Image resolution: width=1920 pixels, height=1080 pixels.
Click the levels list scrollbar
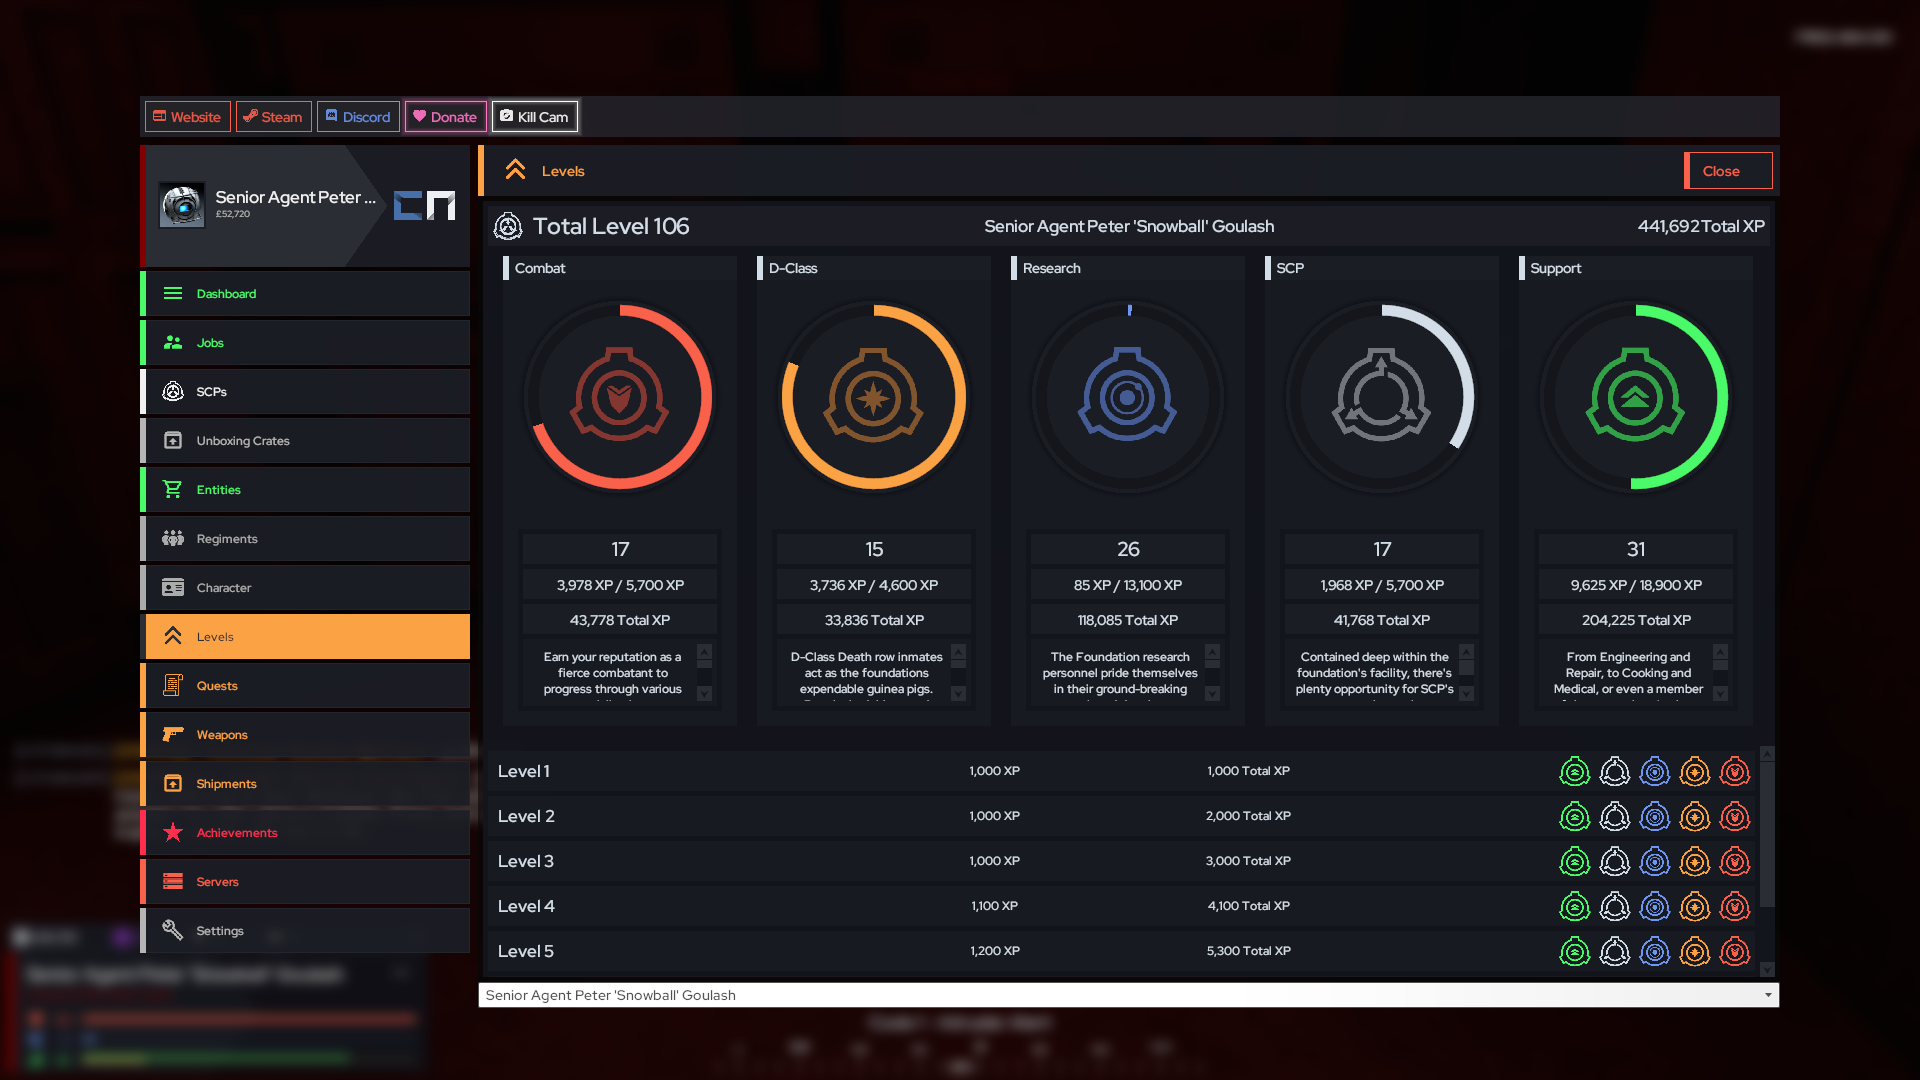point(1767,835)
